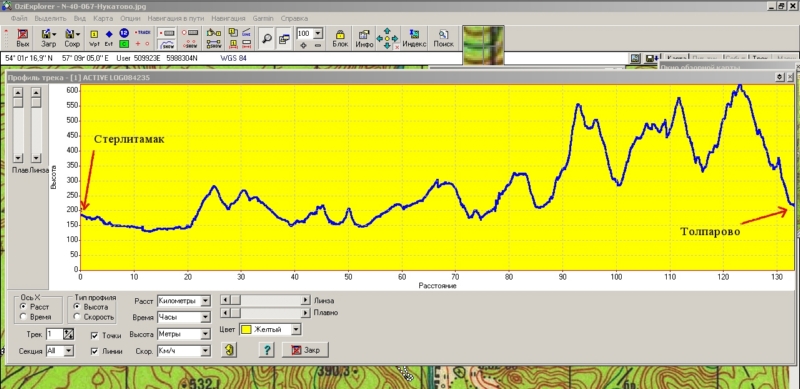800x389 pixels.
Task: Open the 100 zoom level dropdown
Action: [x=318, y=33]
